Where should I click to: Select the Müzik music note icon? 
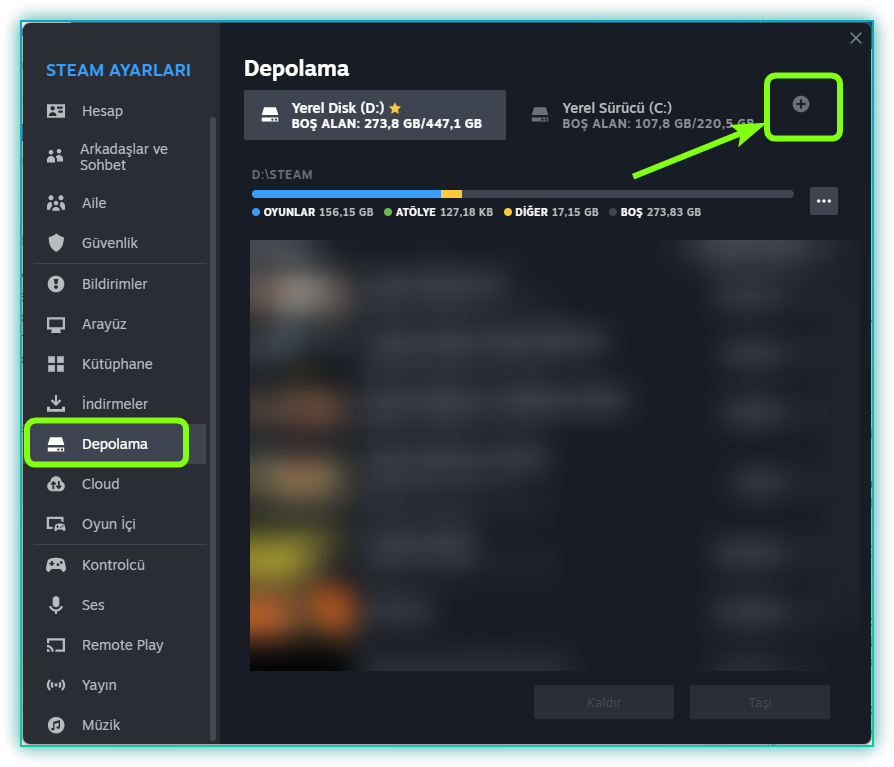[56, 725]
